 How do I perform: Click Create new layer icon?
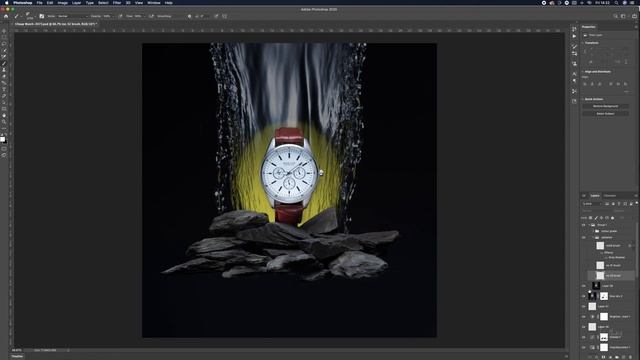pyautogui.click(x=624, y=357)
